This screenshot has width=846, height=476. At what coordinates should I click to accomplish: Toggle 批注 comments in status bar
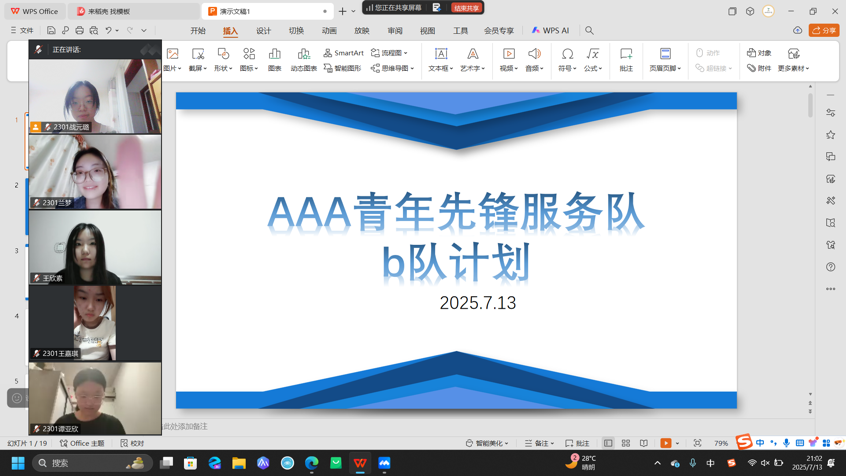click(577, 443)
